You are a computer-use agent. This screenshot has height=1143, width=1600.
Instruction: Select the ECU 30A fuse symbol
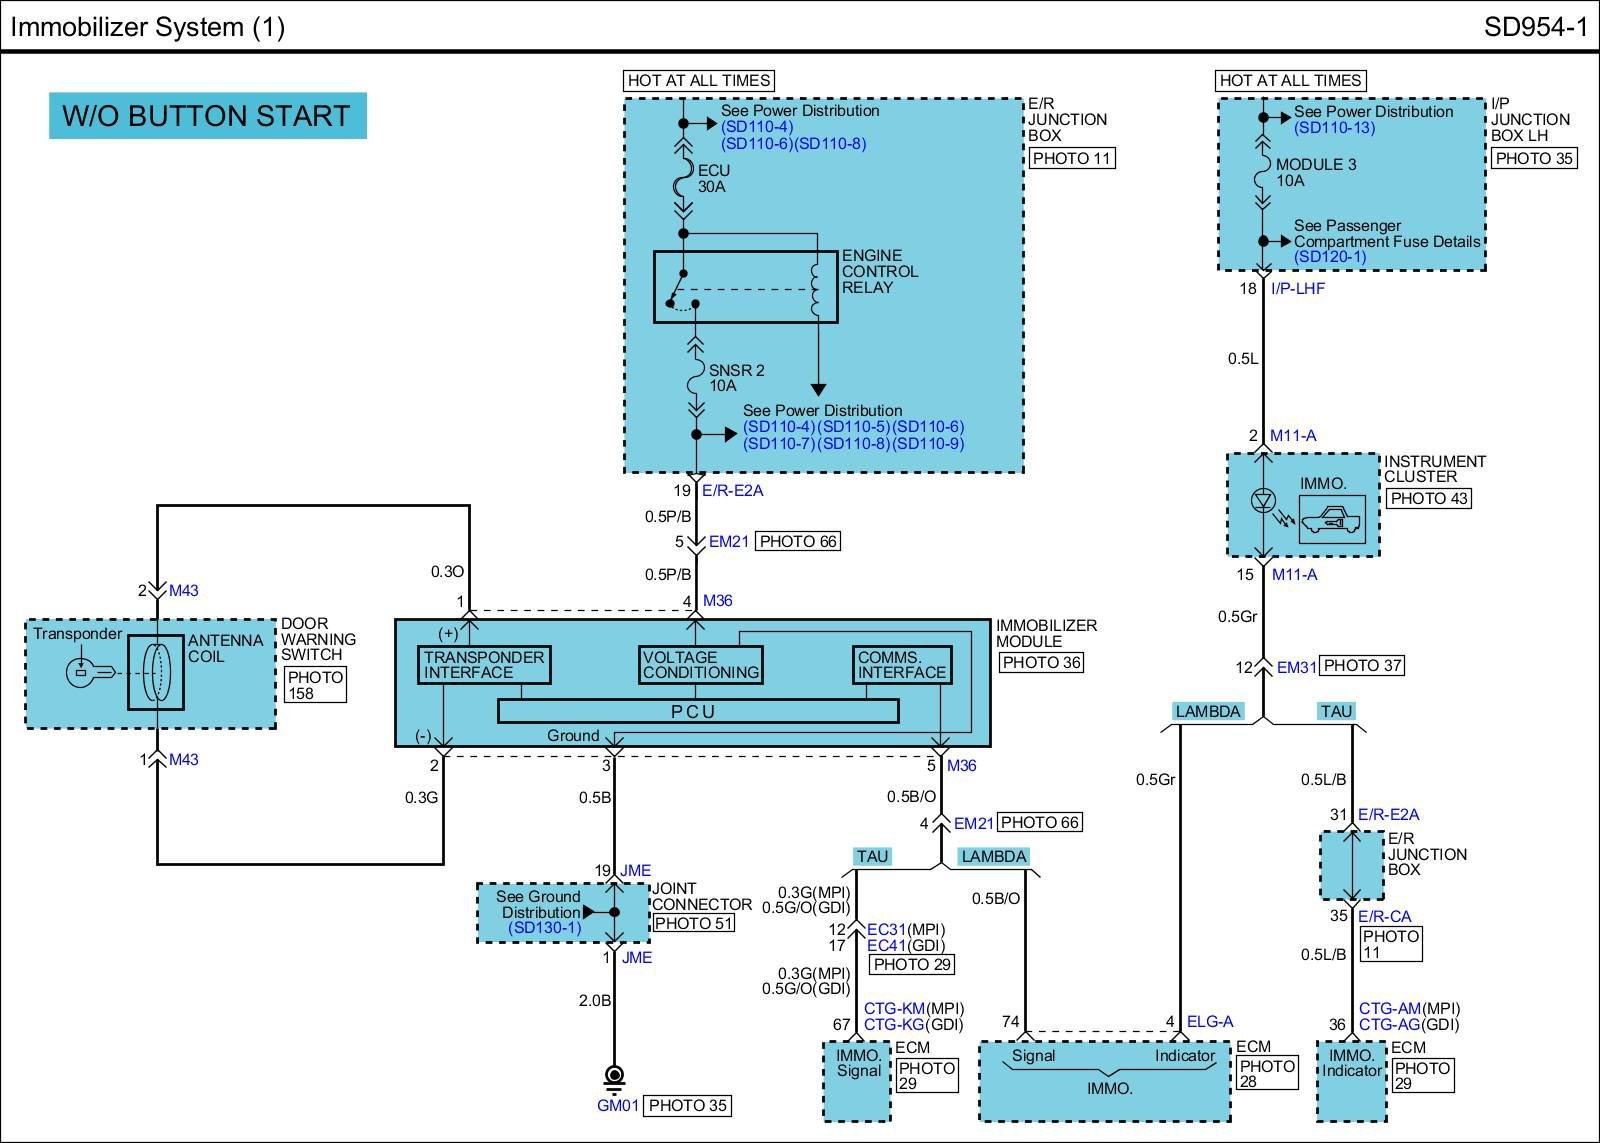pos(684,179)
